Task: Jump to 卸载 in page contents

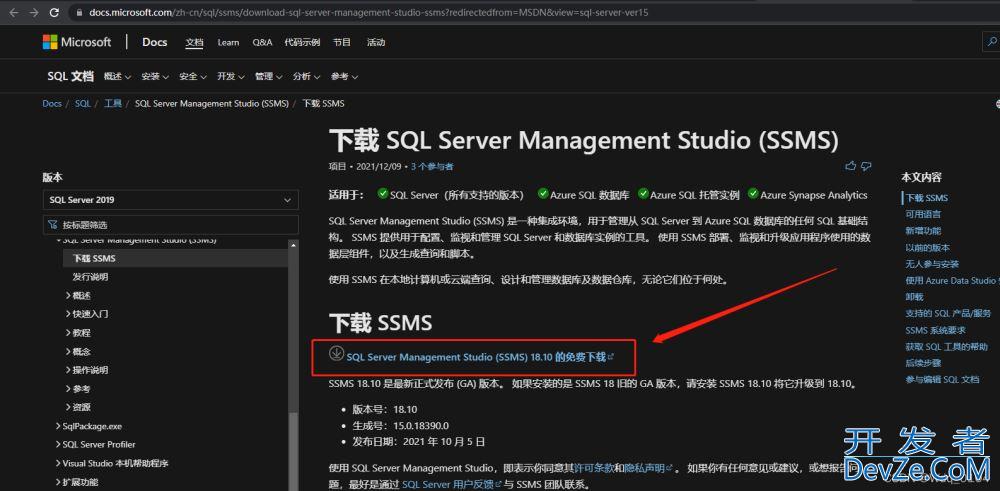Action: point(914,297)
